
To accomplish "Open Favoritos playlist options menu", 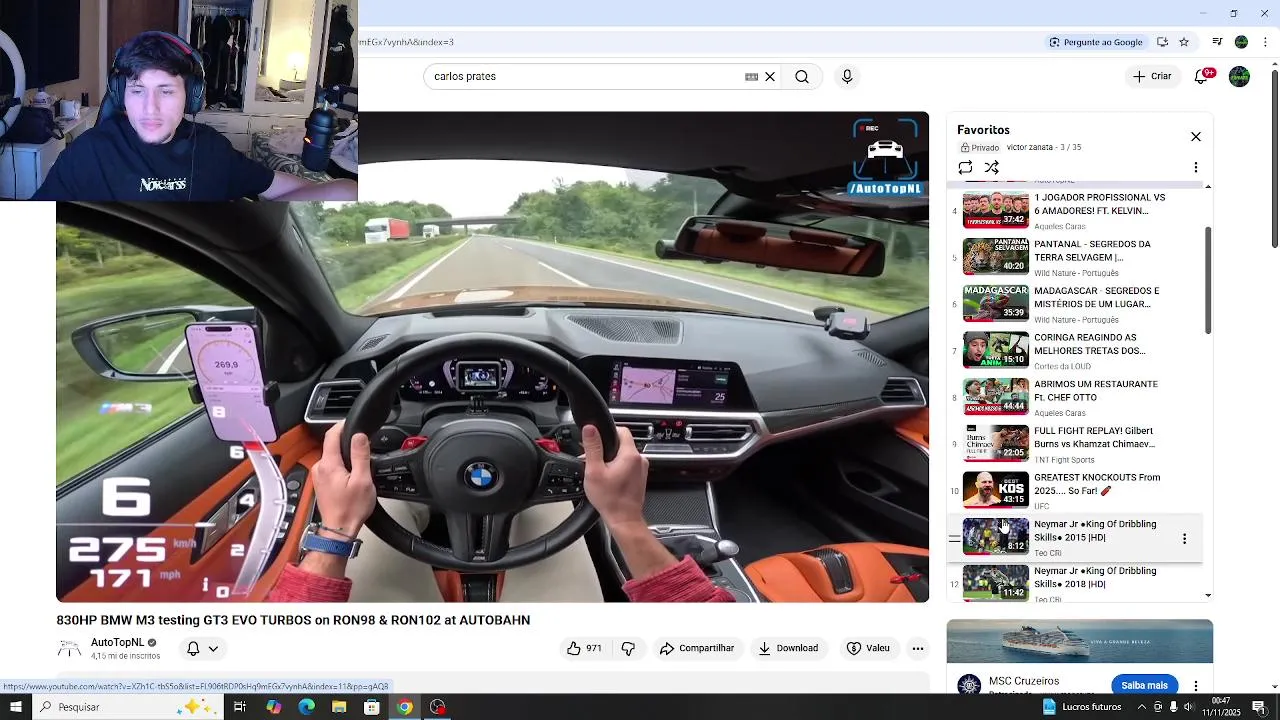I will click(x=1196, y=168).
